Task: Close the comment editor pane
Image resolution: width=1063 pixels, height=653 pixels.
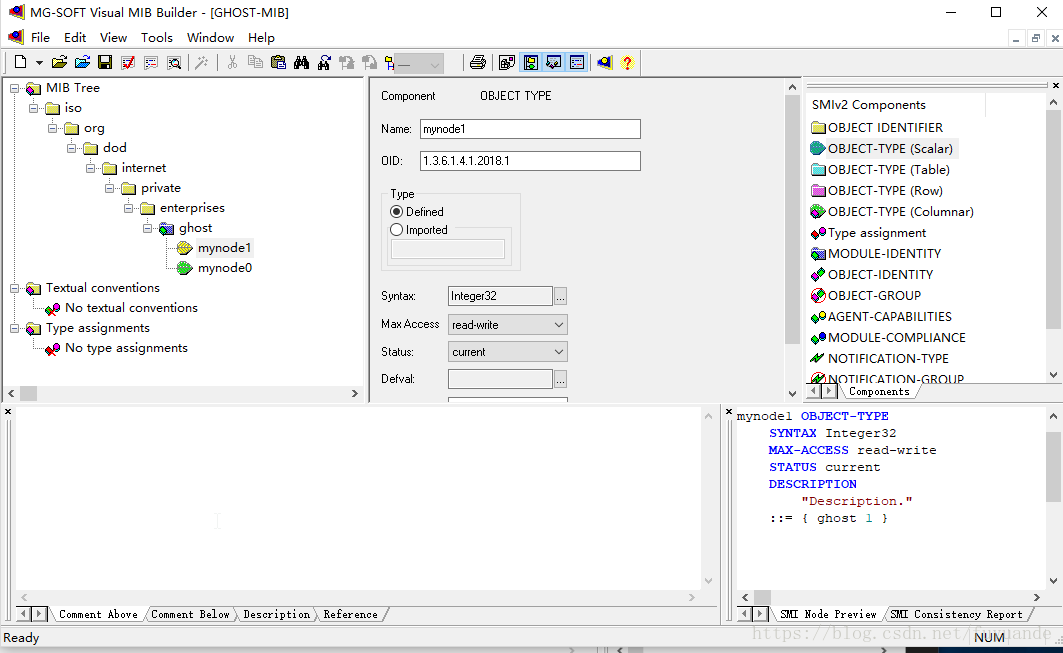Action: (x=7, y=411)
